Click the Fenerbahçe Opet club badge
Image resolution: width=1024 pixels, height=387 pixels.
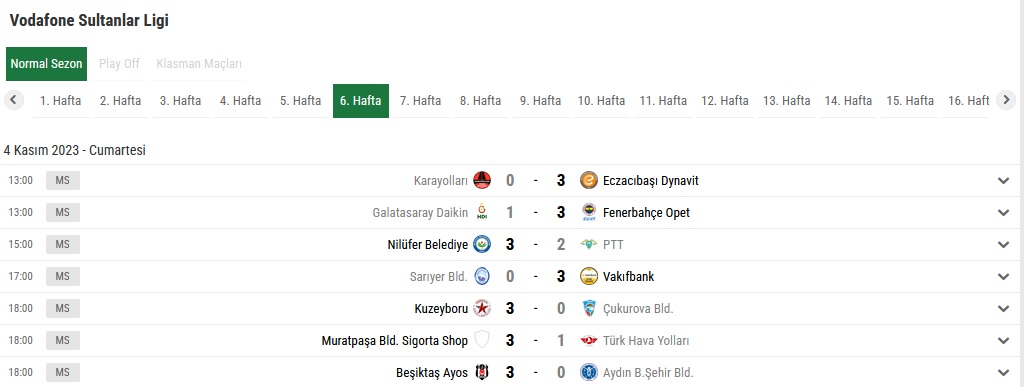point(589,212)
